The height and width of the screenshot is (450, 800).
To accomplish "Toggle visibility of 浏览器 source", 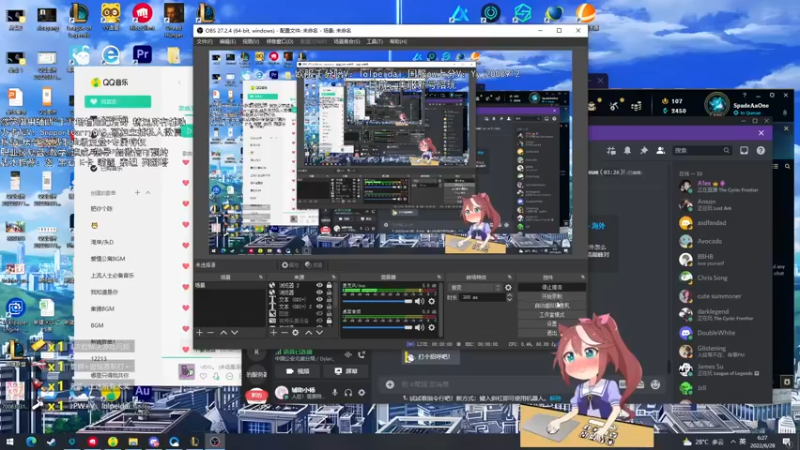I will [x=319, y=292].
